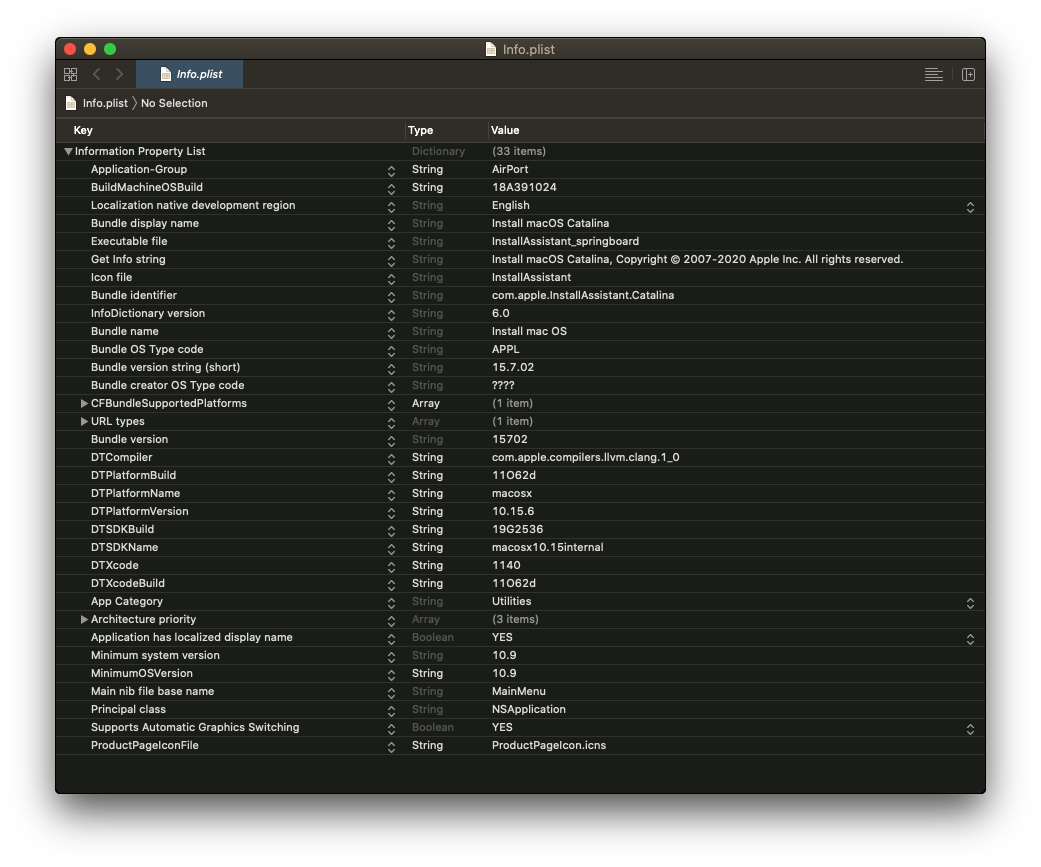This screenshot has height=867, width=1041.
Task: Click No Selection in breadcrumb bar
Action: click(174, 103)
